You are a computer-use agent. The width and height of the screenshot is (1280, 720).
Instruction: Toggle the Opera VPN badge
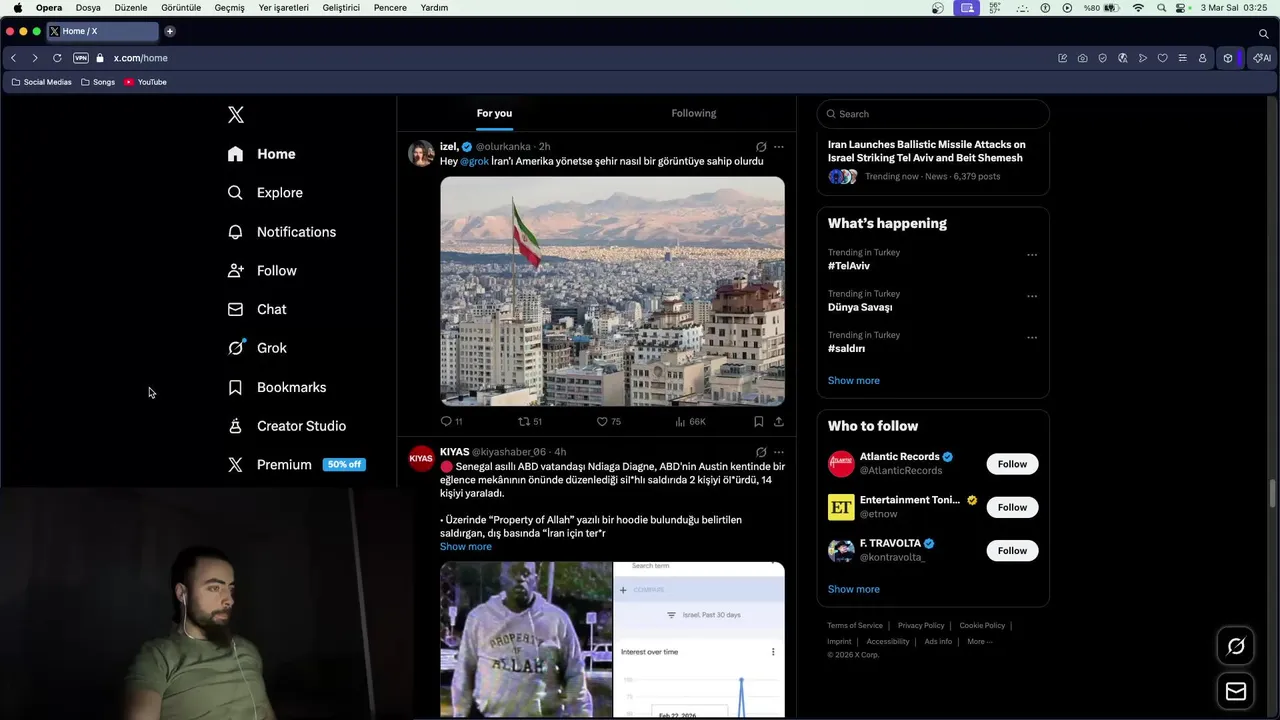pyautogui.click(x=81, y=58)
